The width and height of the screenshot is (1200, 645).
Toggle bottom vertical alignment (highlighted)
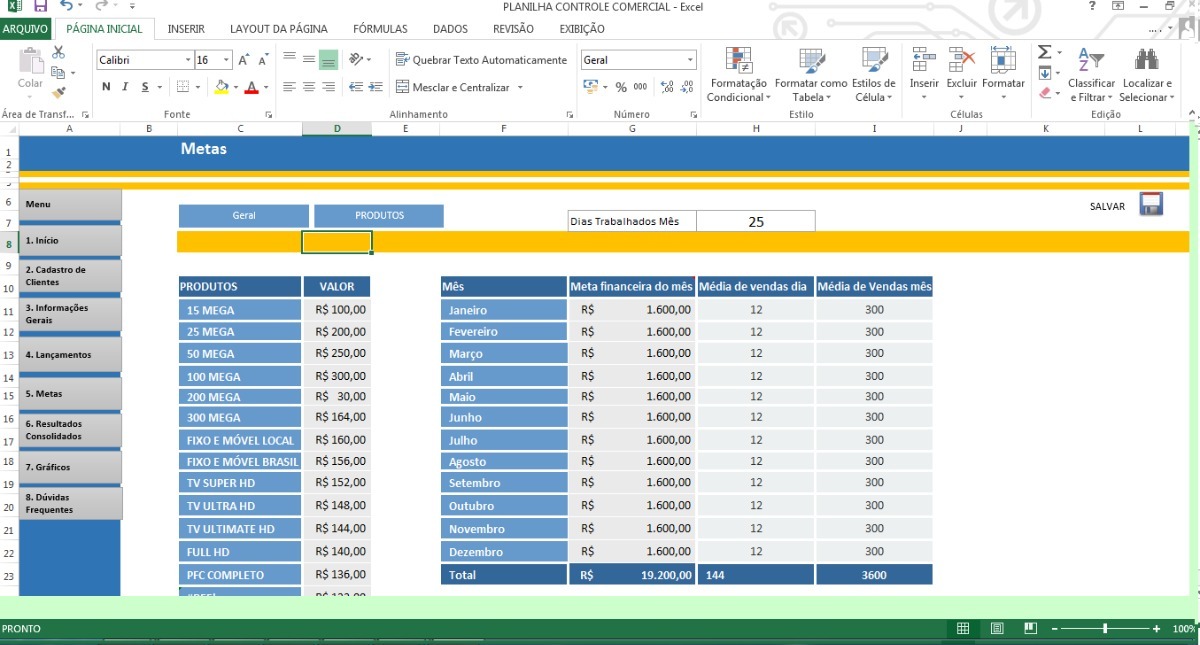pos(328,59)
